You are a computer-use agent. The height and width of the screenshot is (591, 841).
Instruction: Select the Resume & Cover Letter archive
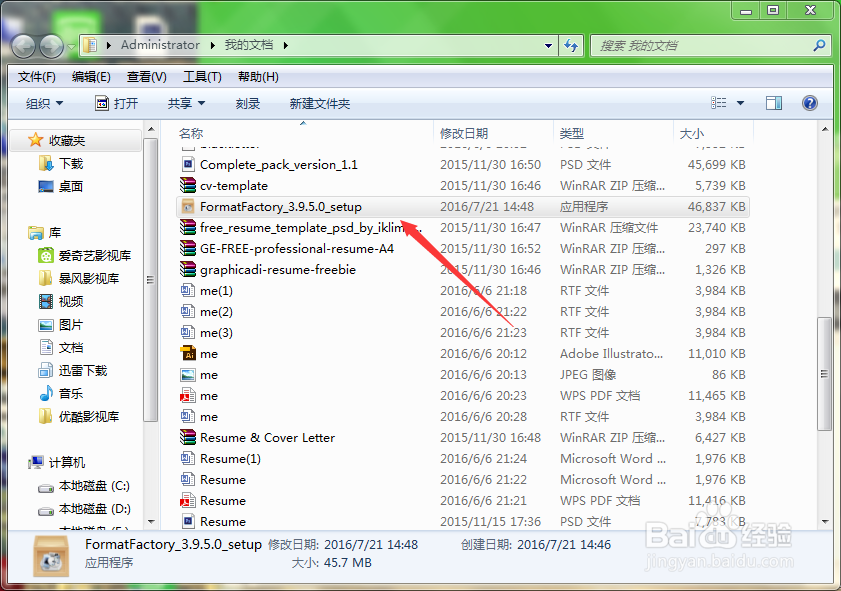pyautogui.click(x=462, y=437)
